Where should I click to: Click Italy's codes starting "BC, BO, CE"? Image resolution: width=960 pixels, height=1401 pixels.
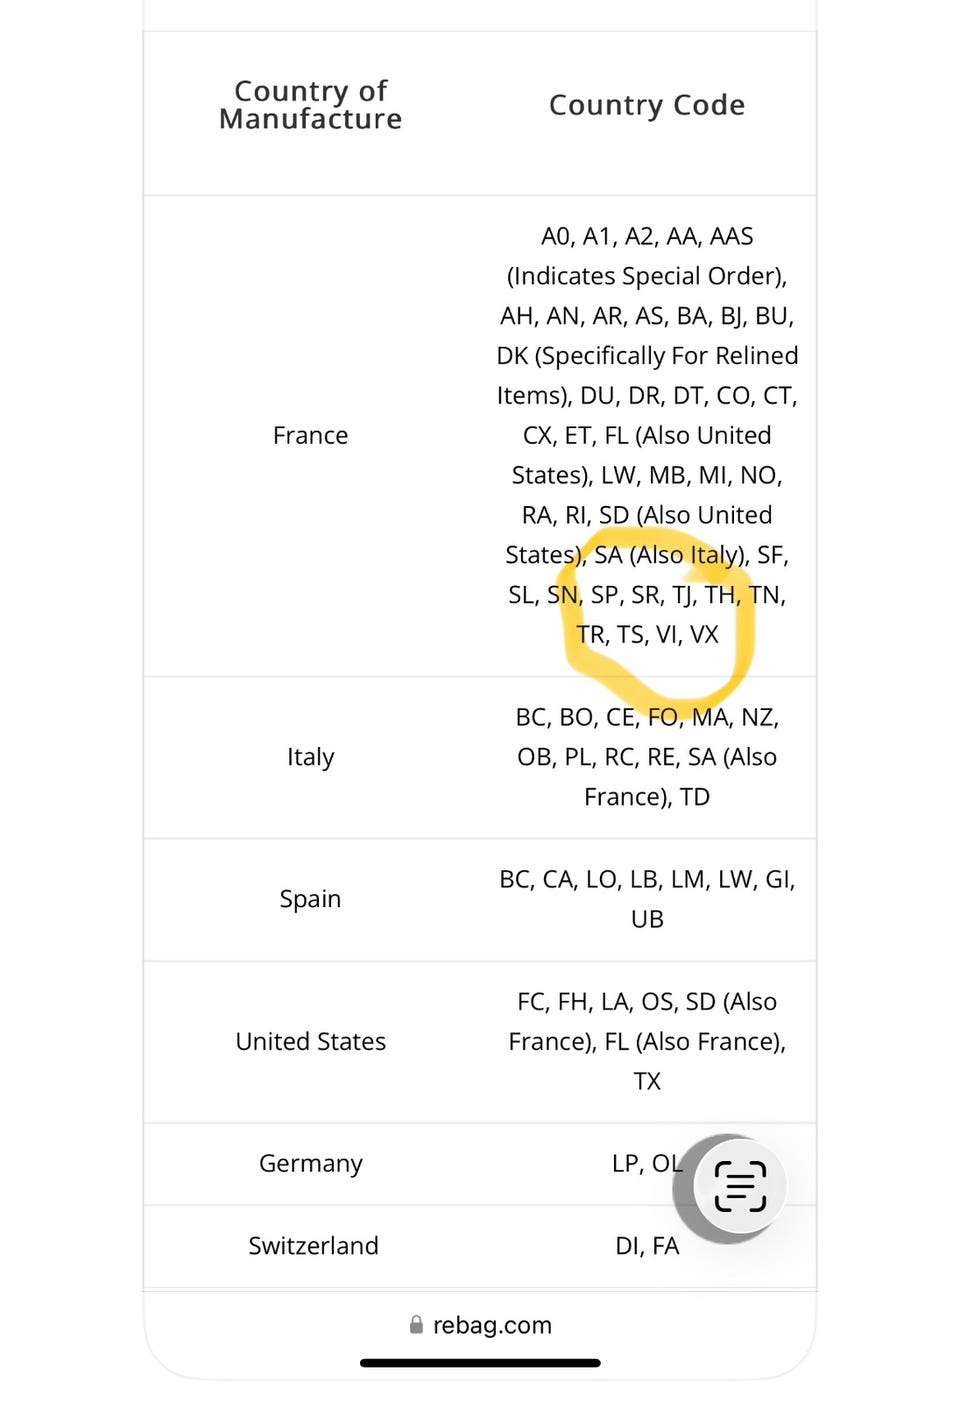[x=647, y=717]
